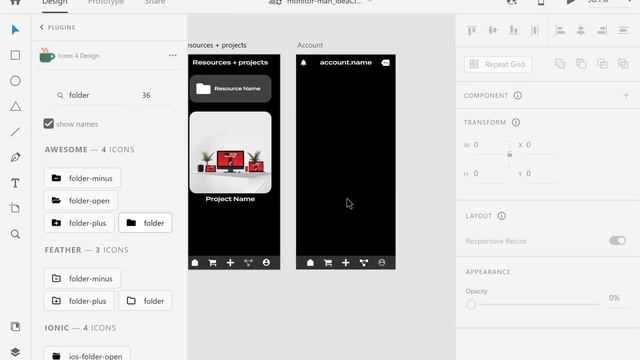
Task: Add a component with plus button
Action: 626,96
